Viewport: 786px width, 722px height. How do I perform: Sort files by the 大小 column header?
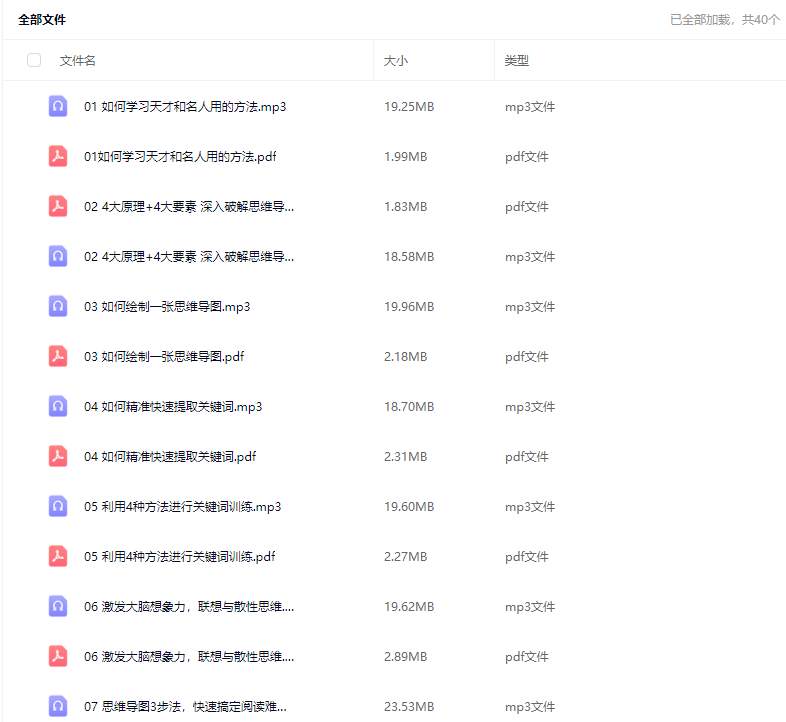coord(396,61)
